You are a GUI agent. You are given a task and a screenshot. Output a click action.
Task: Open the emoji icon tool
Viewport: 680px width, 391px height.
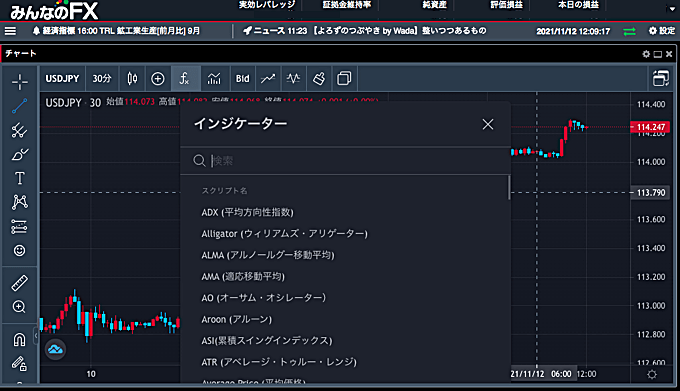click(20, 251)
